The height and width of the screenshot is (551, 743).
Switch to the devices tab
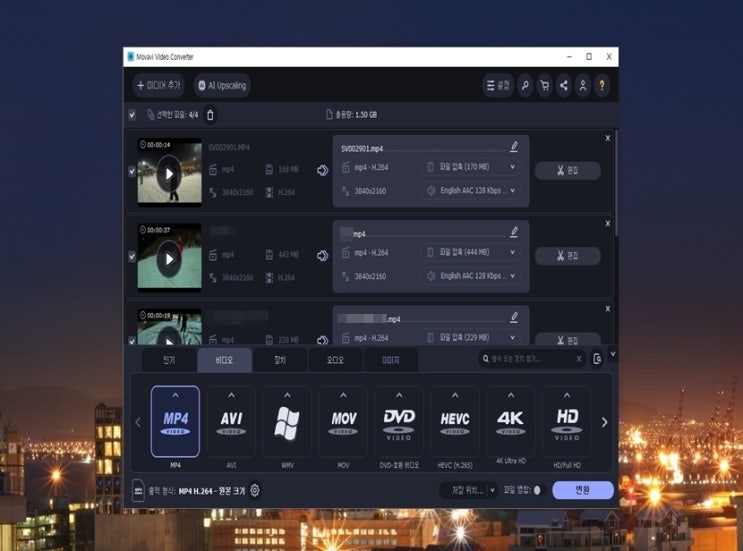(x=280, y=360)
